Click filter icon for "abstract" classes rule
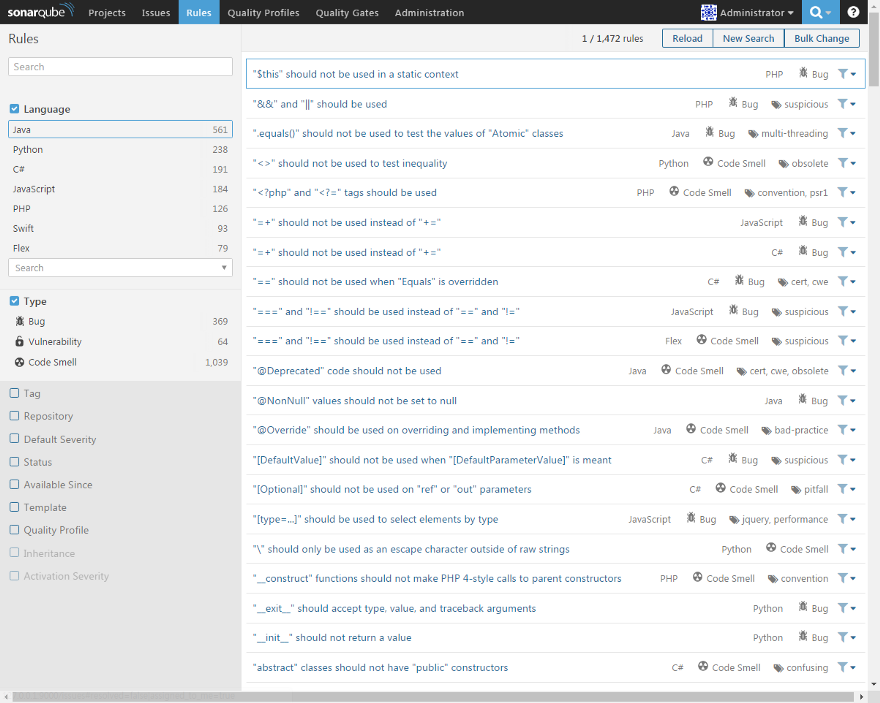Image resolution: width=880 pixels, height=703 pixels. (842, 667)
